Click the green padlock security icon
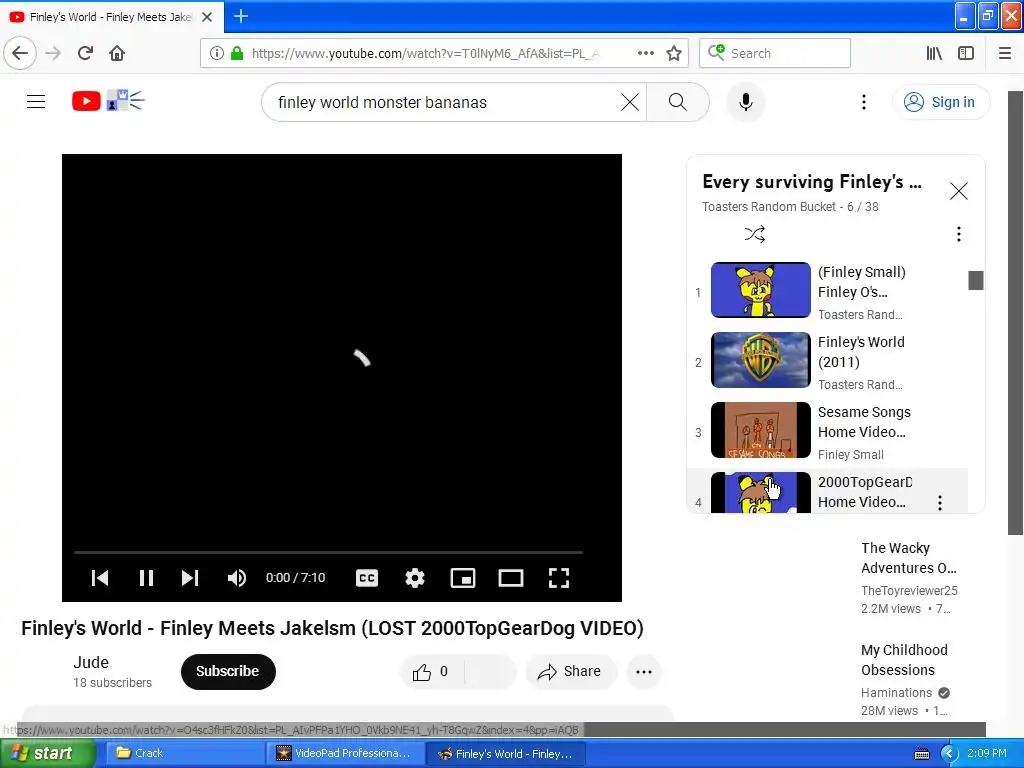The width and height of the screenshot is (1024, 768). (x=237, y=53)
